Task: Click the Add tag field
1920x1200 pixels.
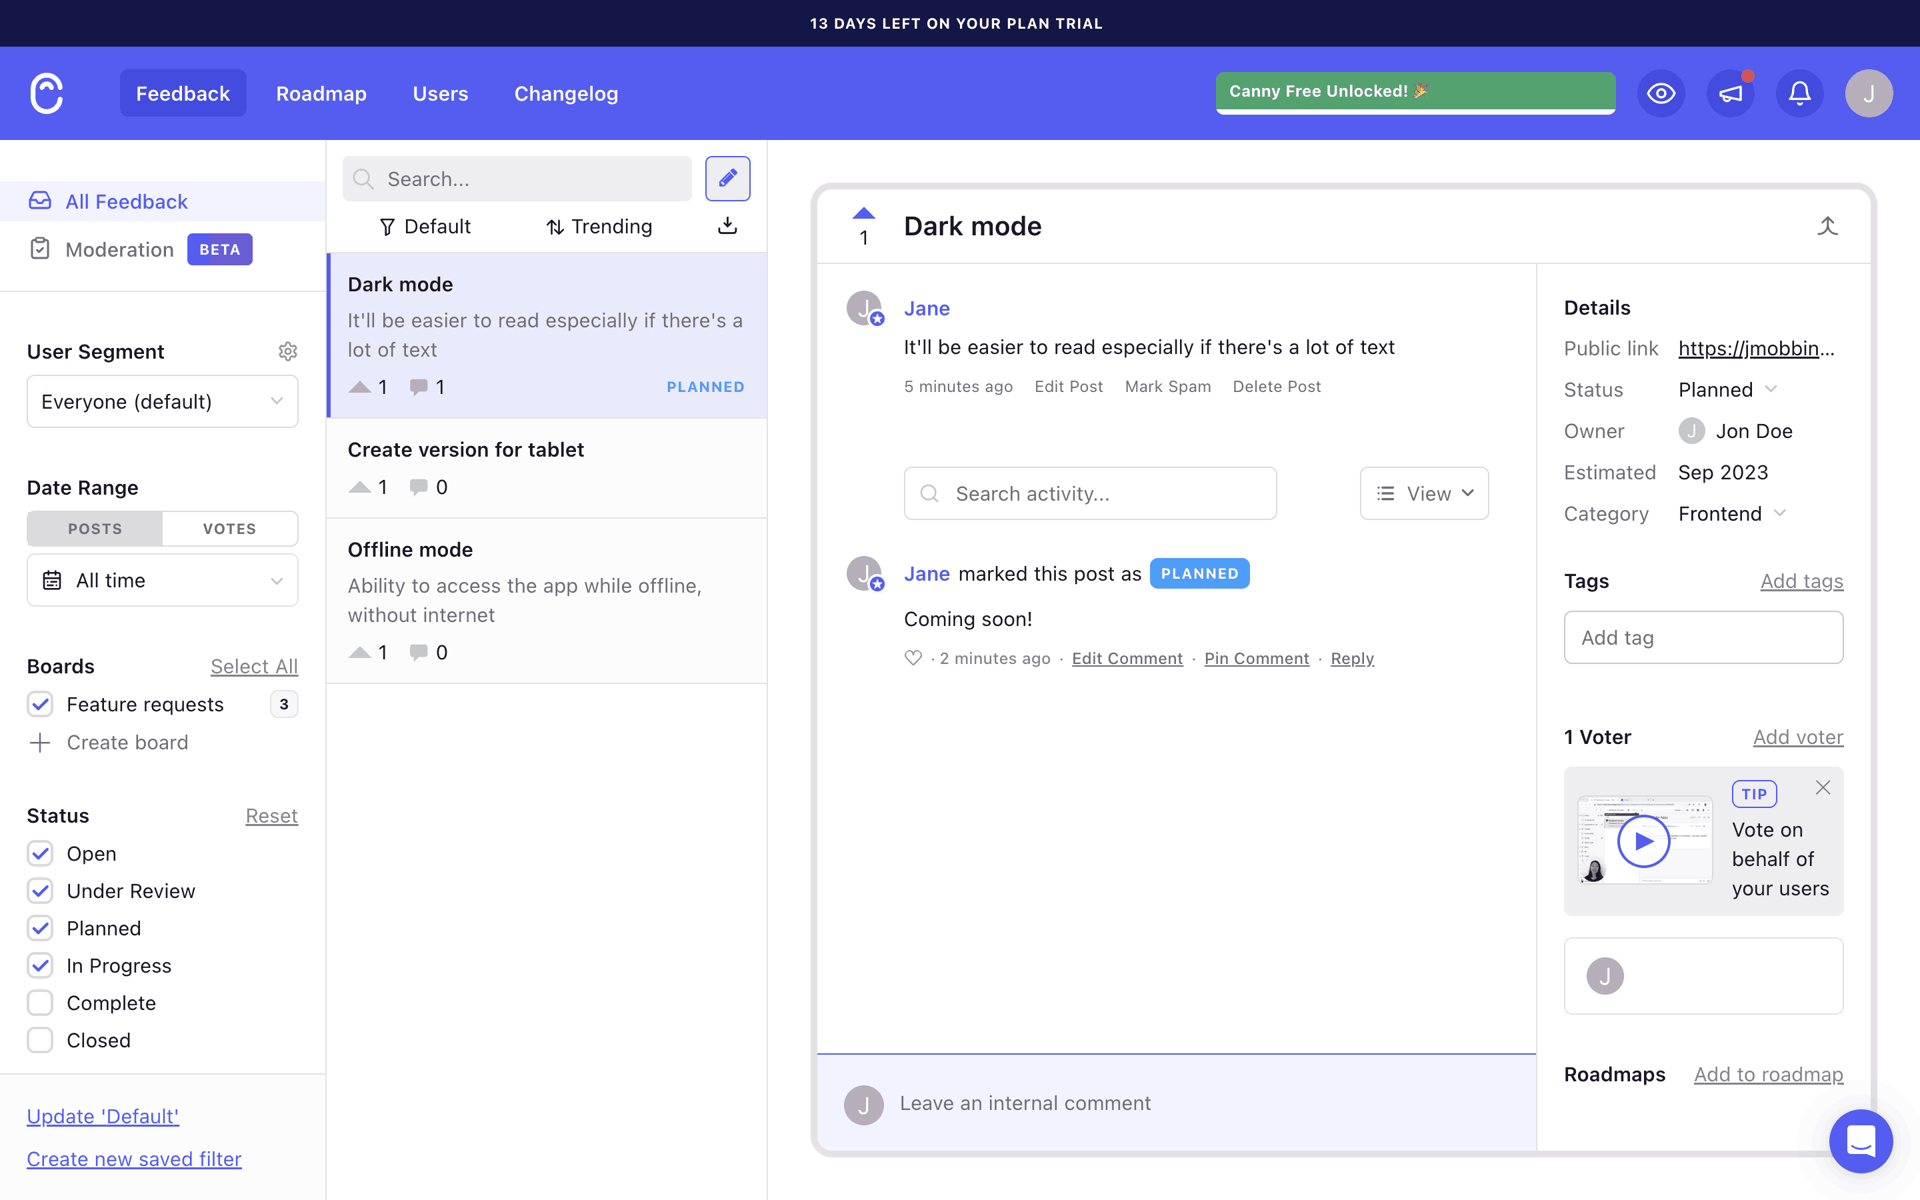Action: click(x=1703, y=637)
